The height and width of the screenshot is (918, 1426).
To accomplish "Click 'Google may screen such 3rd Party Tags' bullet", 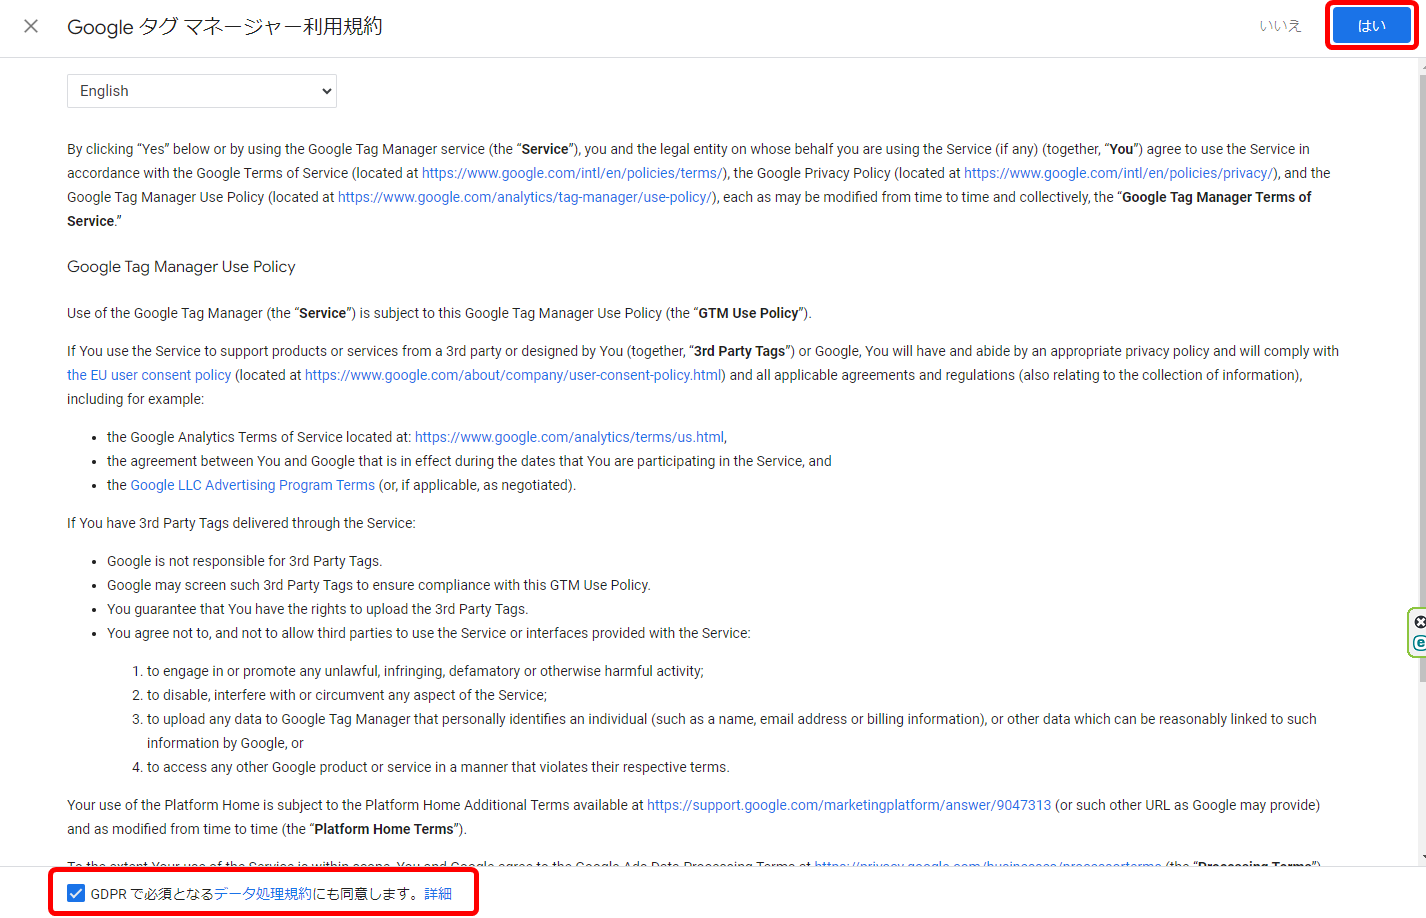I will pyautogui.click(x=379, y=585).
